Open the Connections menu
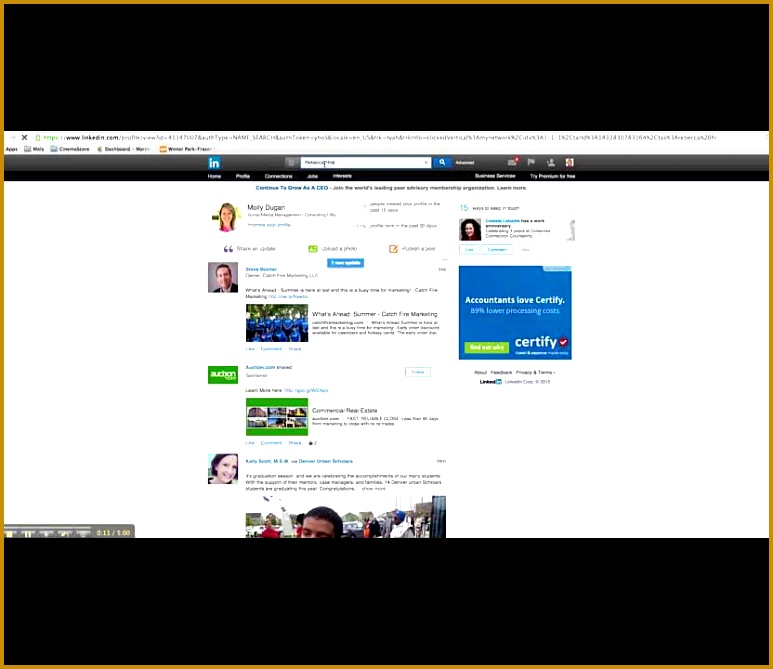This screenshot has width=773, height=669. click(279, 176)
